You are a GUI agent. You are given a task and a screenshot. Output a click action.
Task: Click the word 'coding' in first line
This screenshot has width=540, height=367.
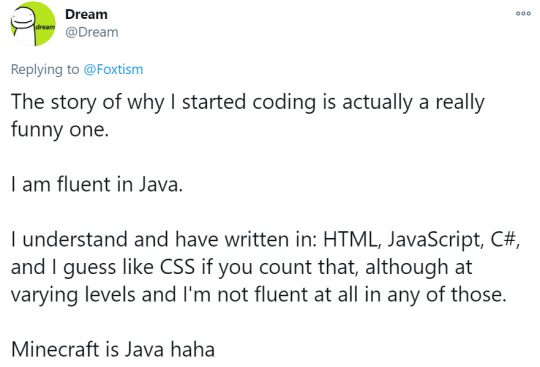pos(284,103)
